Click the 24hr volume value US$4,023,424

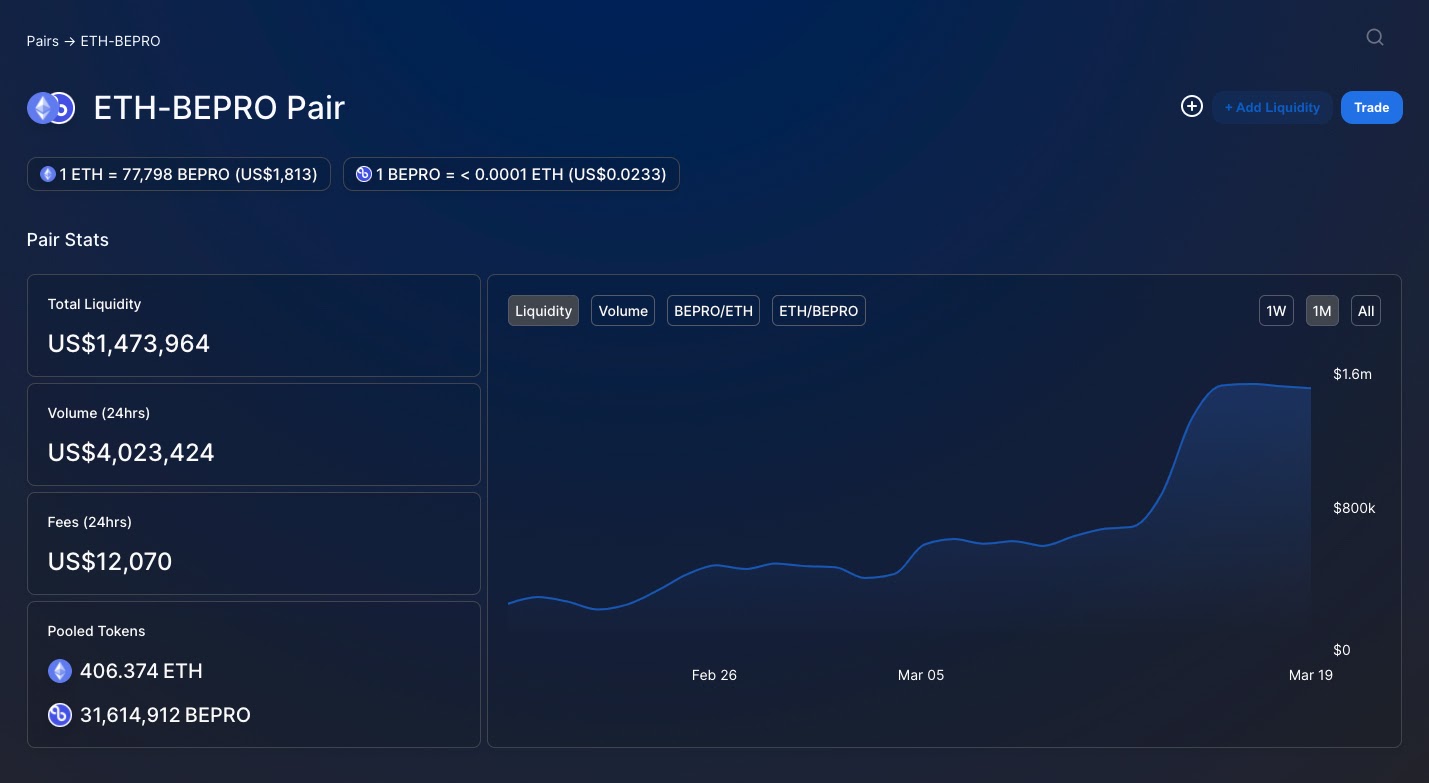pos(131,453)
